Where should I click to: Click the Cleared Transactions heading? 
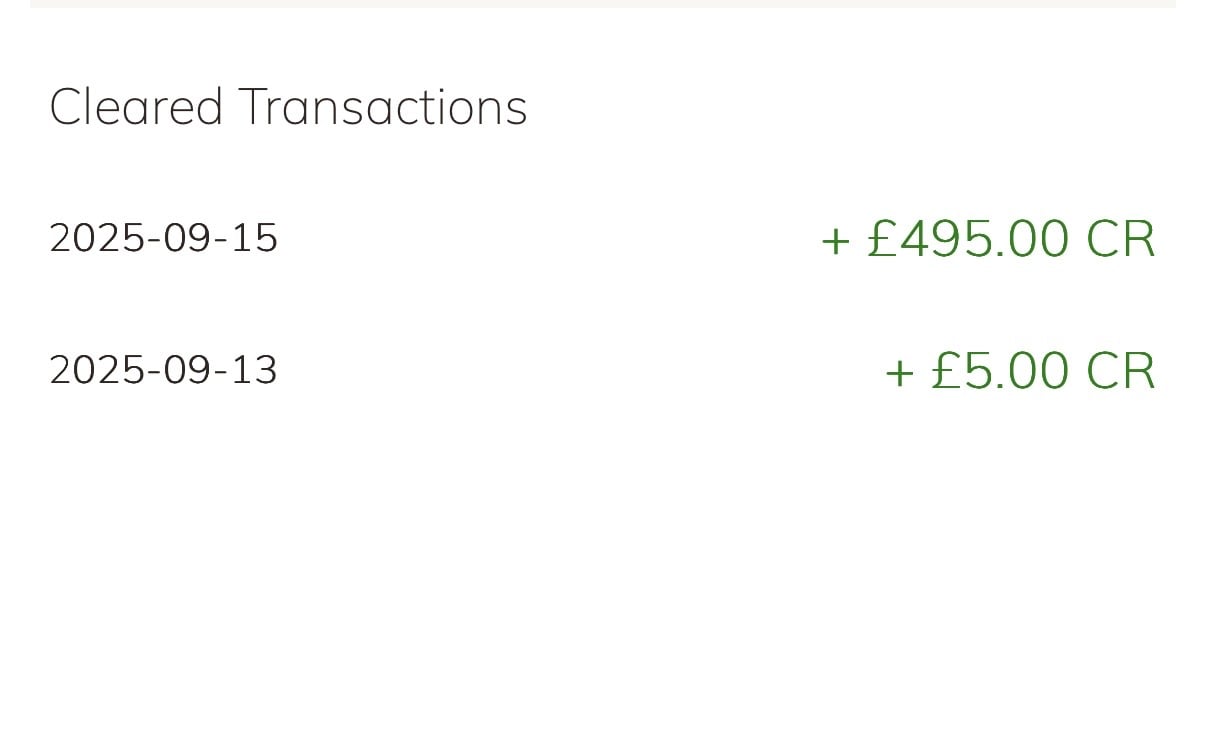tap(288, 107)
